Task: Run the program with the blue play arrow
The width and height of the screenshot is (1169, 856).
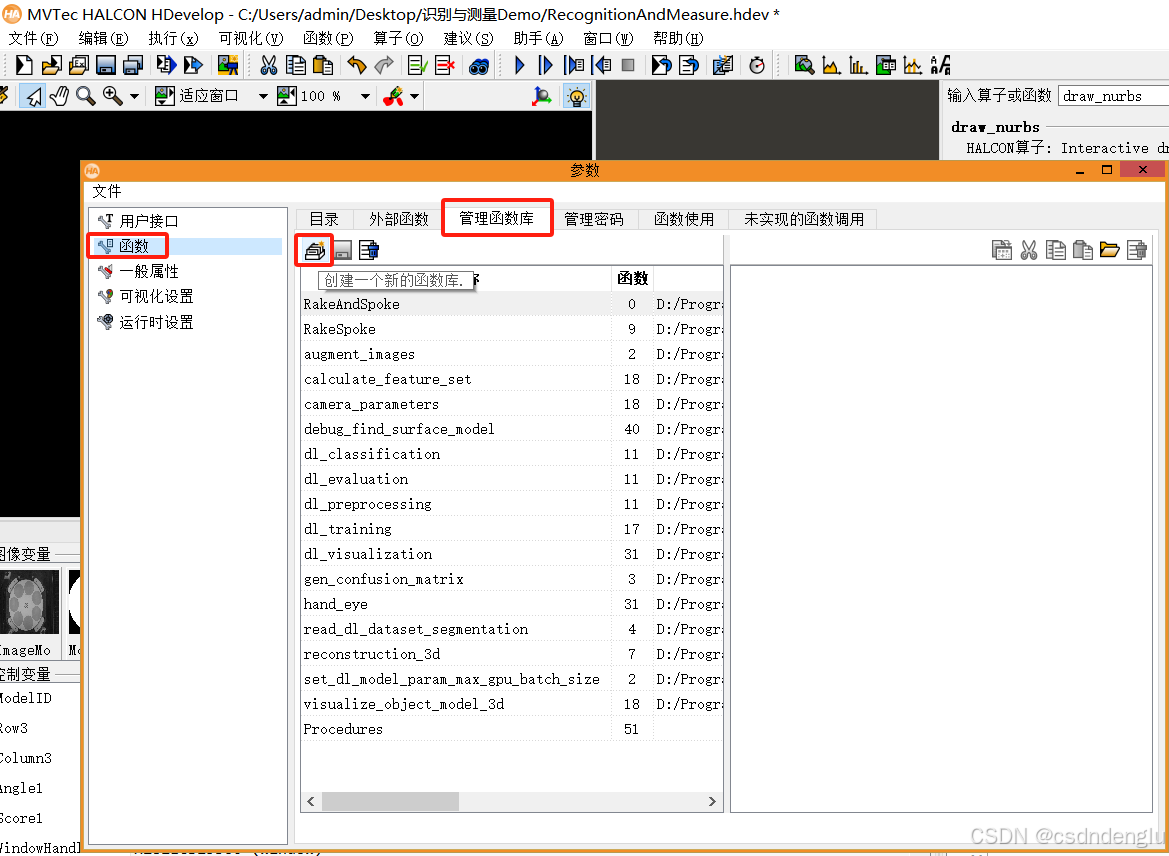Action: click(x=520, y=65)
